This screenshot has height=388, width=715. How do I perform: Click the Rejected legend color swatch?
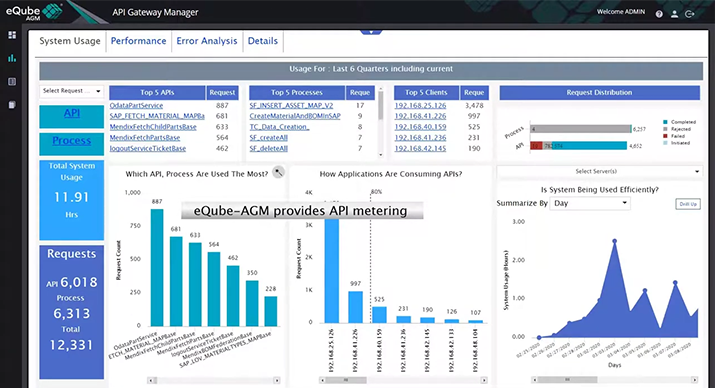coord(665,129)
